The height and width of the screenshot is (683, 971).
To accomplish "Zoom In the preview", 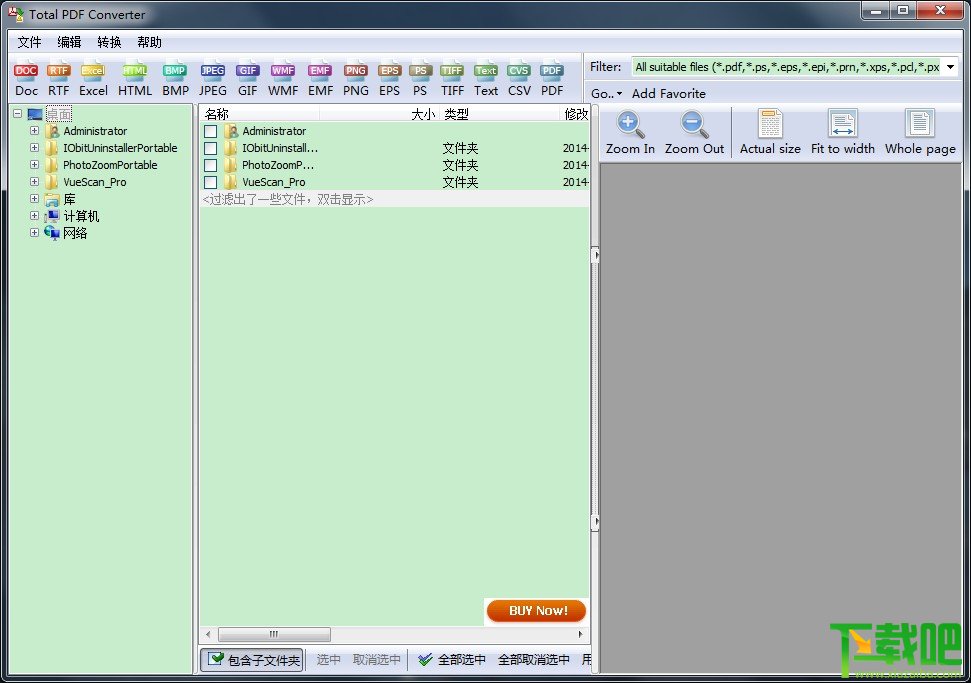I will coord(630,132).
